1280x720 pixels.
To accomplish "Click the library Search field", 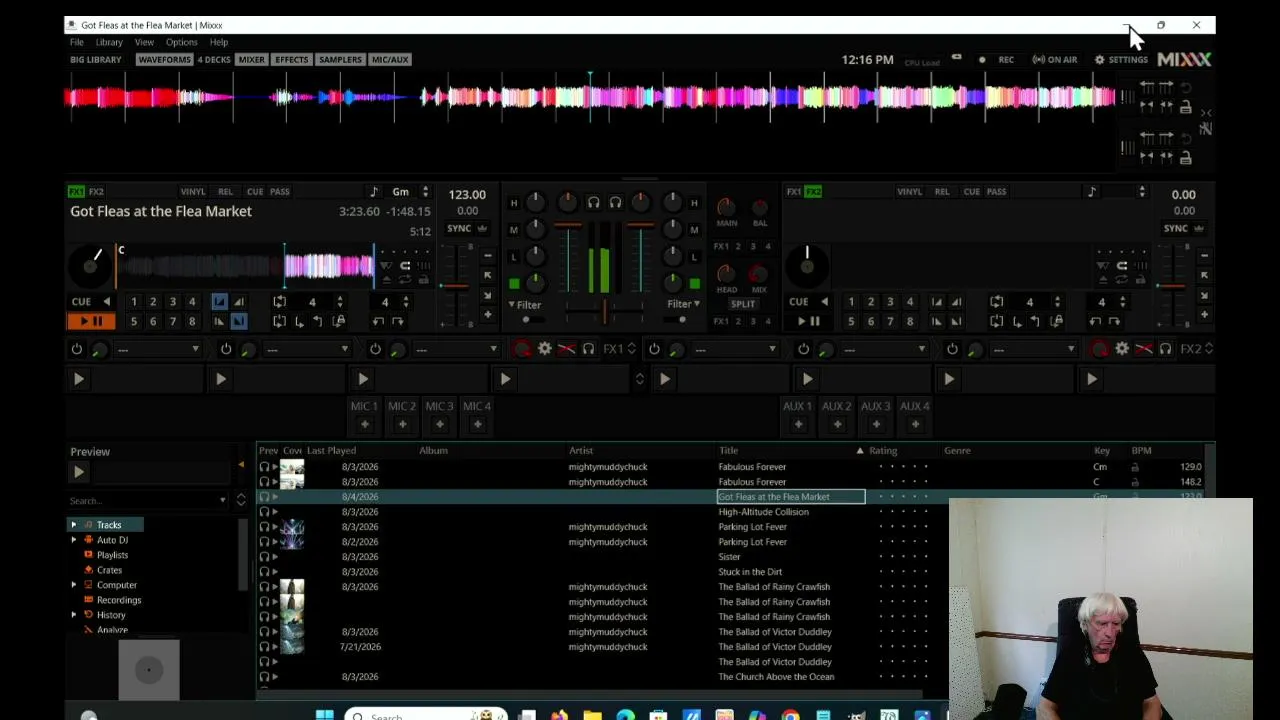I will pos(149,500).
